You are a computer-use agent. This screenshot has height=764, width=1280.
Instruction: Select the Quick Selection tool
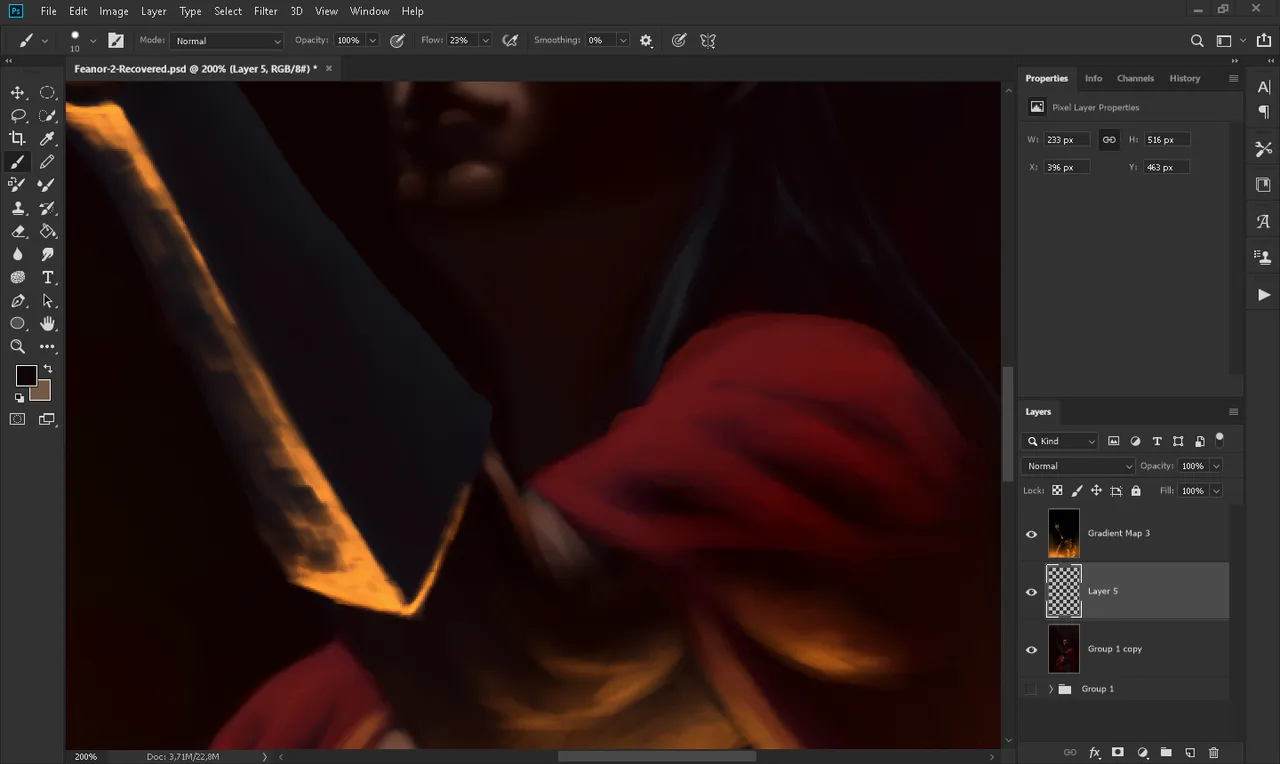(x=47, y=115)
